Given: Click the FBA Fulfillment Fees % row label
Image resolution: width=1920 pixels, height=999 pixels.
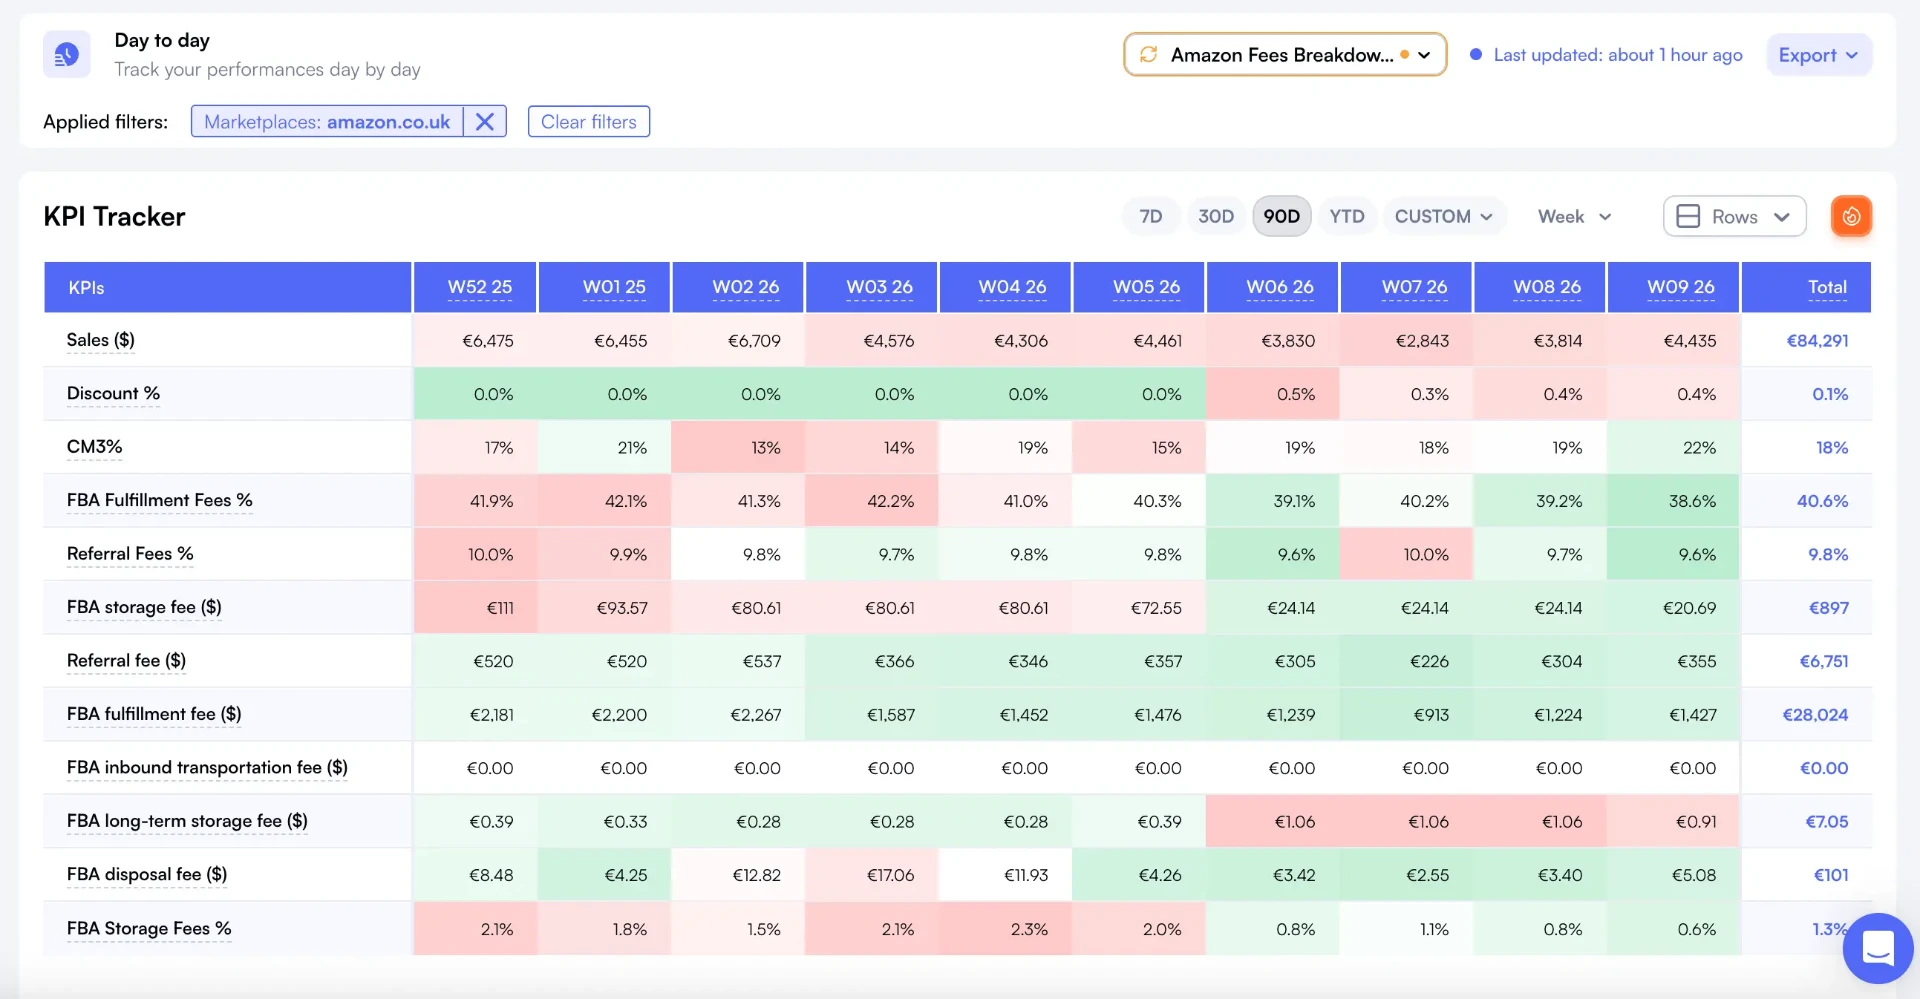Looking at the screenshot, I should pos(160,500).
